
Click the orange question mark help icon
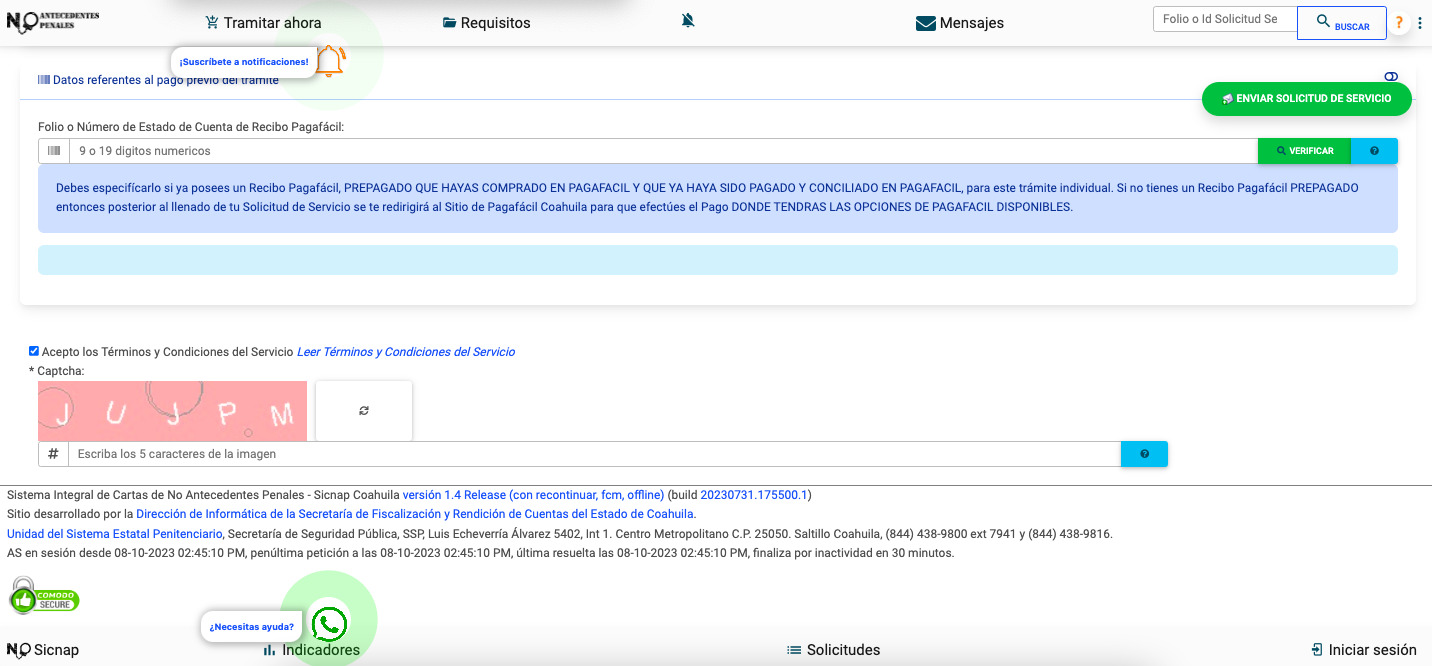coord(1399,23)
